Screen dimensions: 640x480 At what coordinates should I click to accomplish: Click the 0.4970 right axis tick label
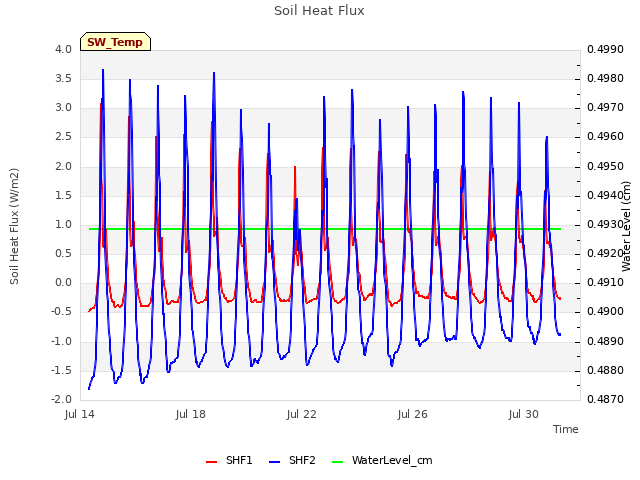(605, 108)
